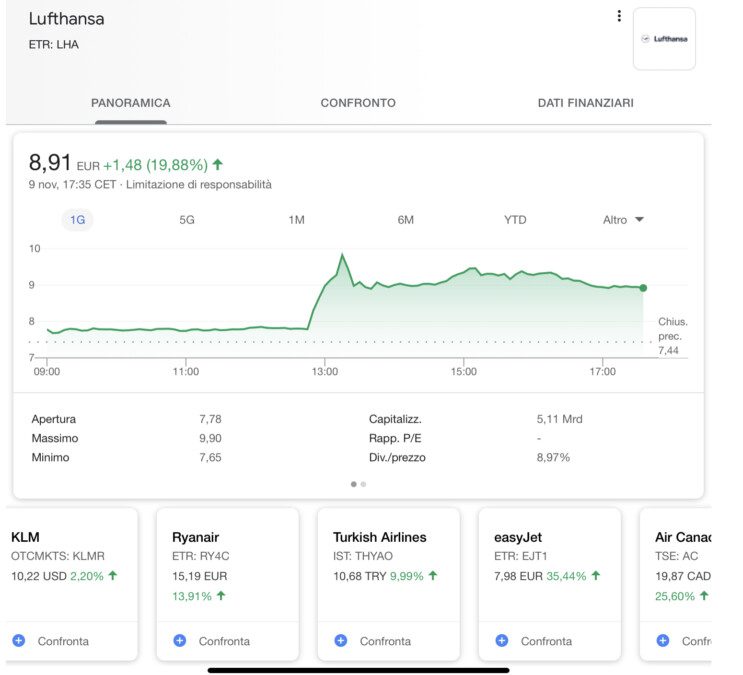Click the first page indicator dot
The height and width of the screenshot is (675, 743).
353,484
